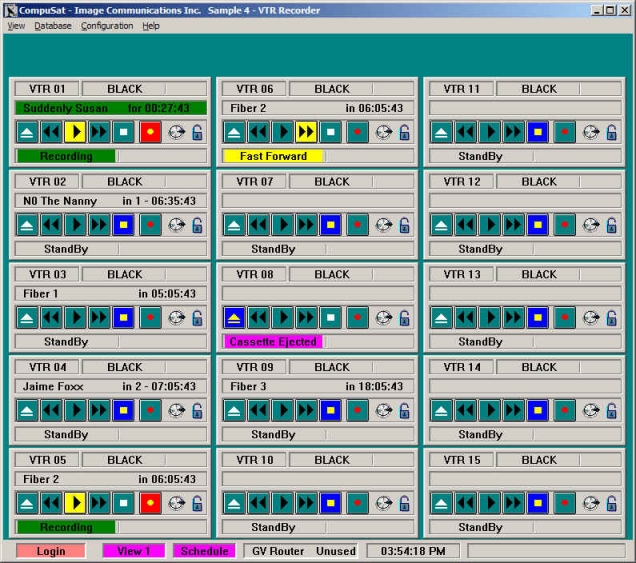
Task: Eject the cassette on VTR 12
Action: click(442, 225)
